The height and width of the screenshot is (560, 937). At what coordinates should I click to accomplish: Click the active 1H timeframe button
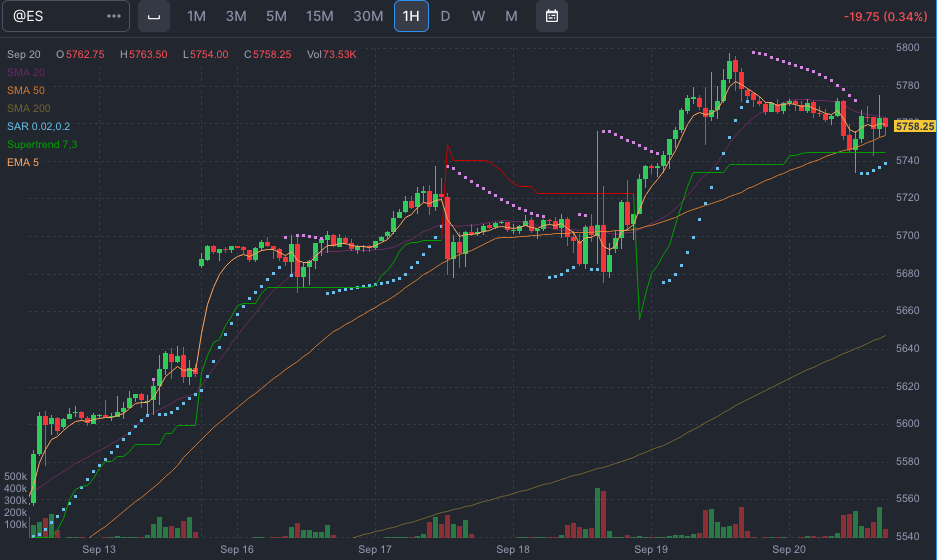coord(411,17)
